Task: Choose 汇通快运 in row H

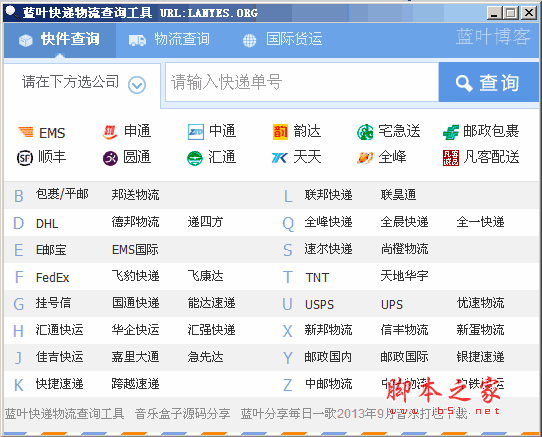Action: pos(59,330)
